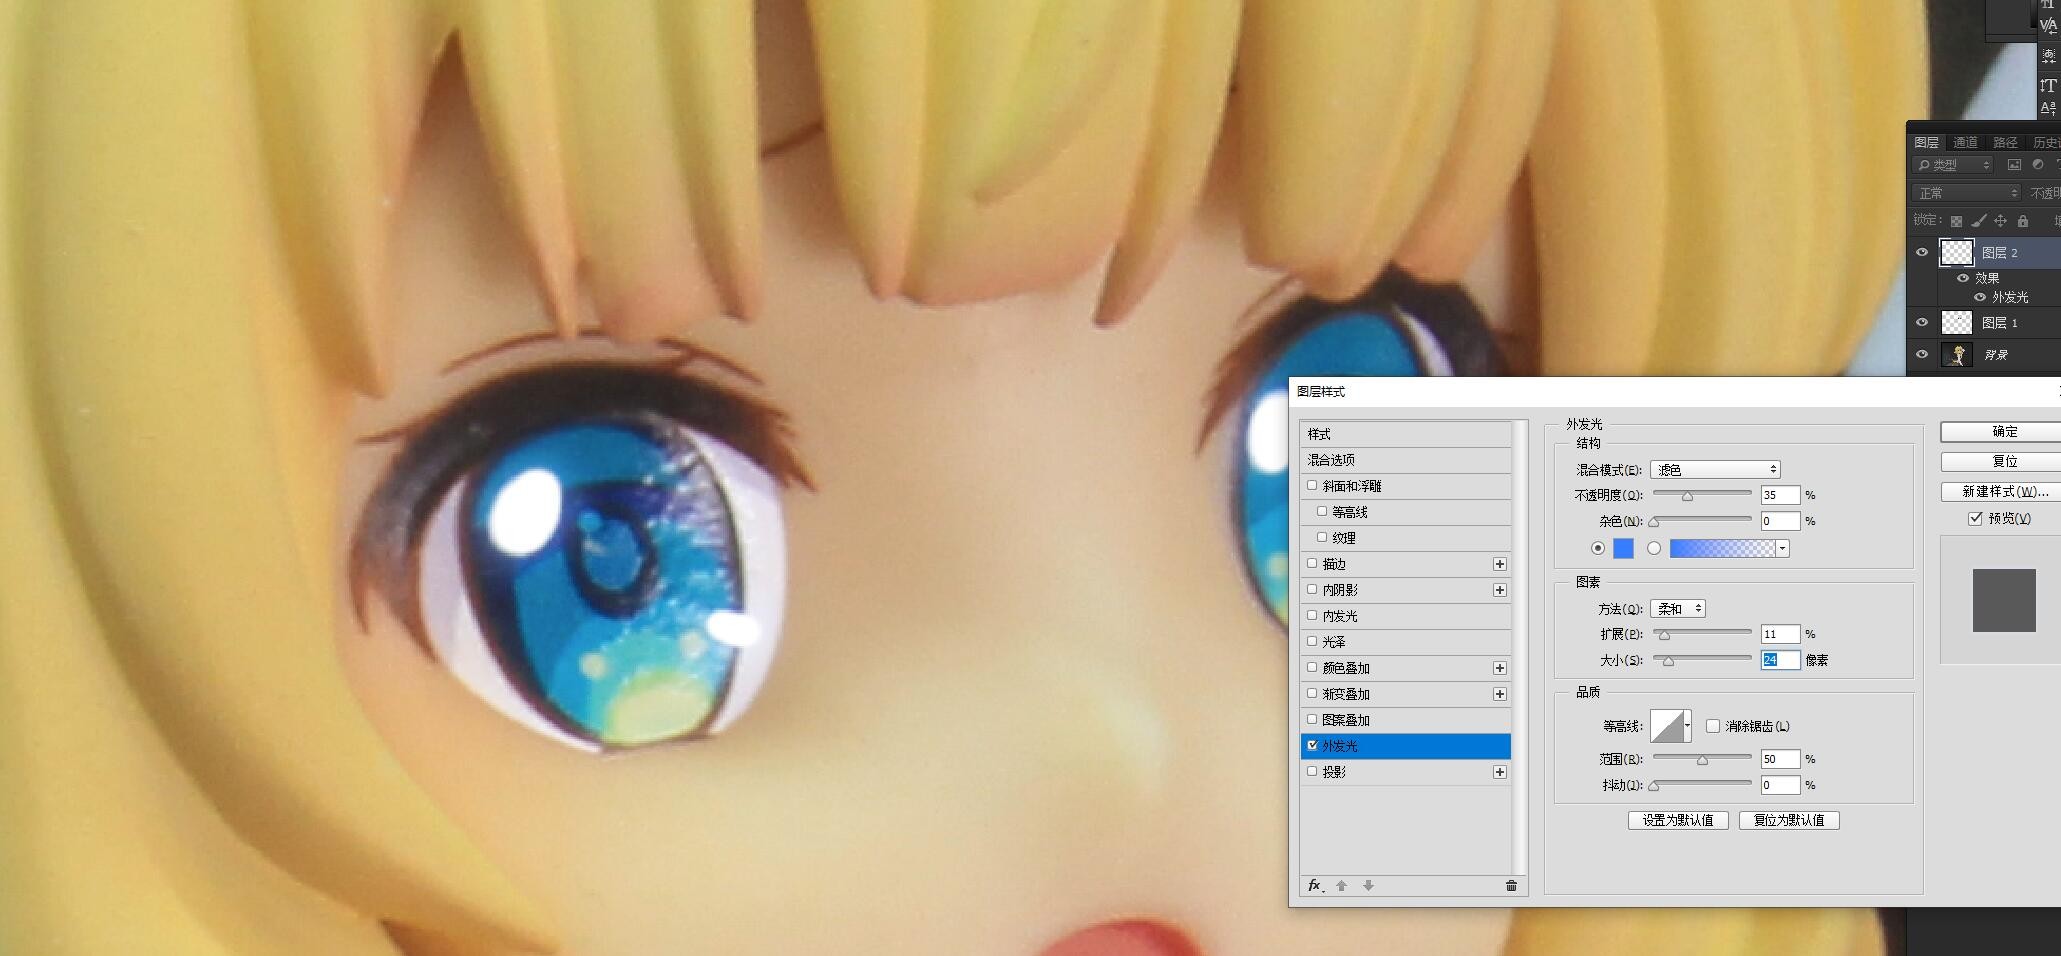
Task: Open the 等高线 contour picker arrow
Action: pyautogui.click(x=1688, y=726)
